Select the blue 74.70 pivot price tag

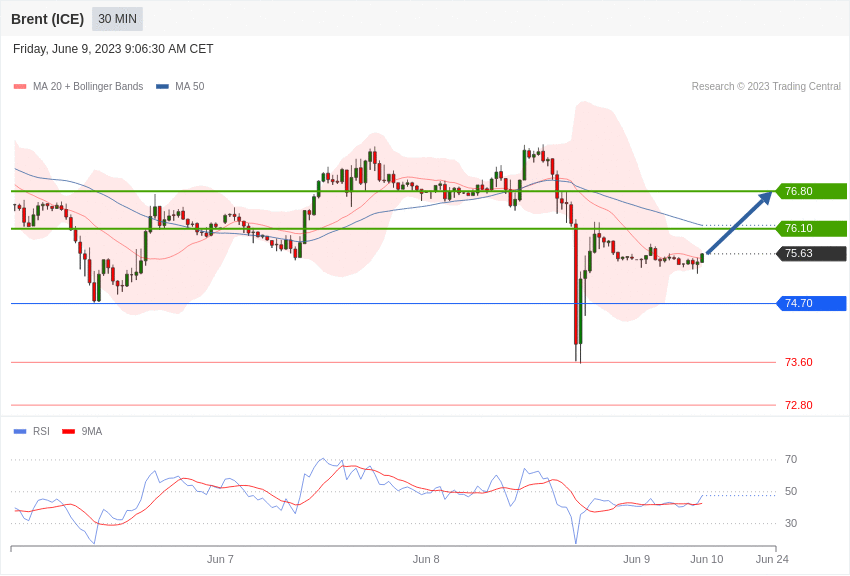[812, 303]
